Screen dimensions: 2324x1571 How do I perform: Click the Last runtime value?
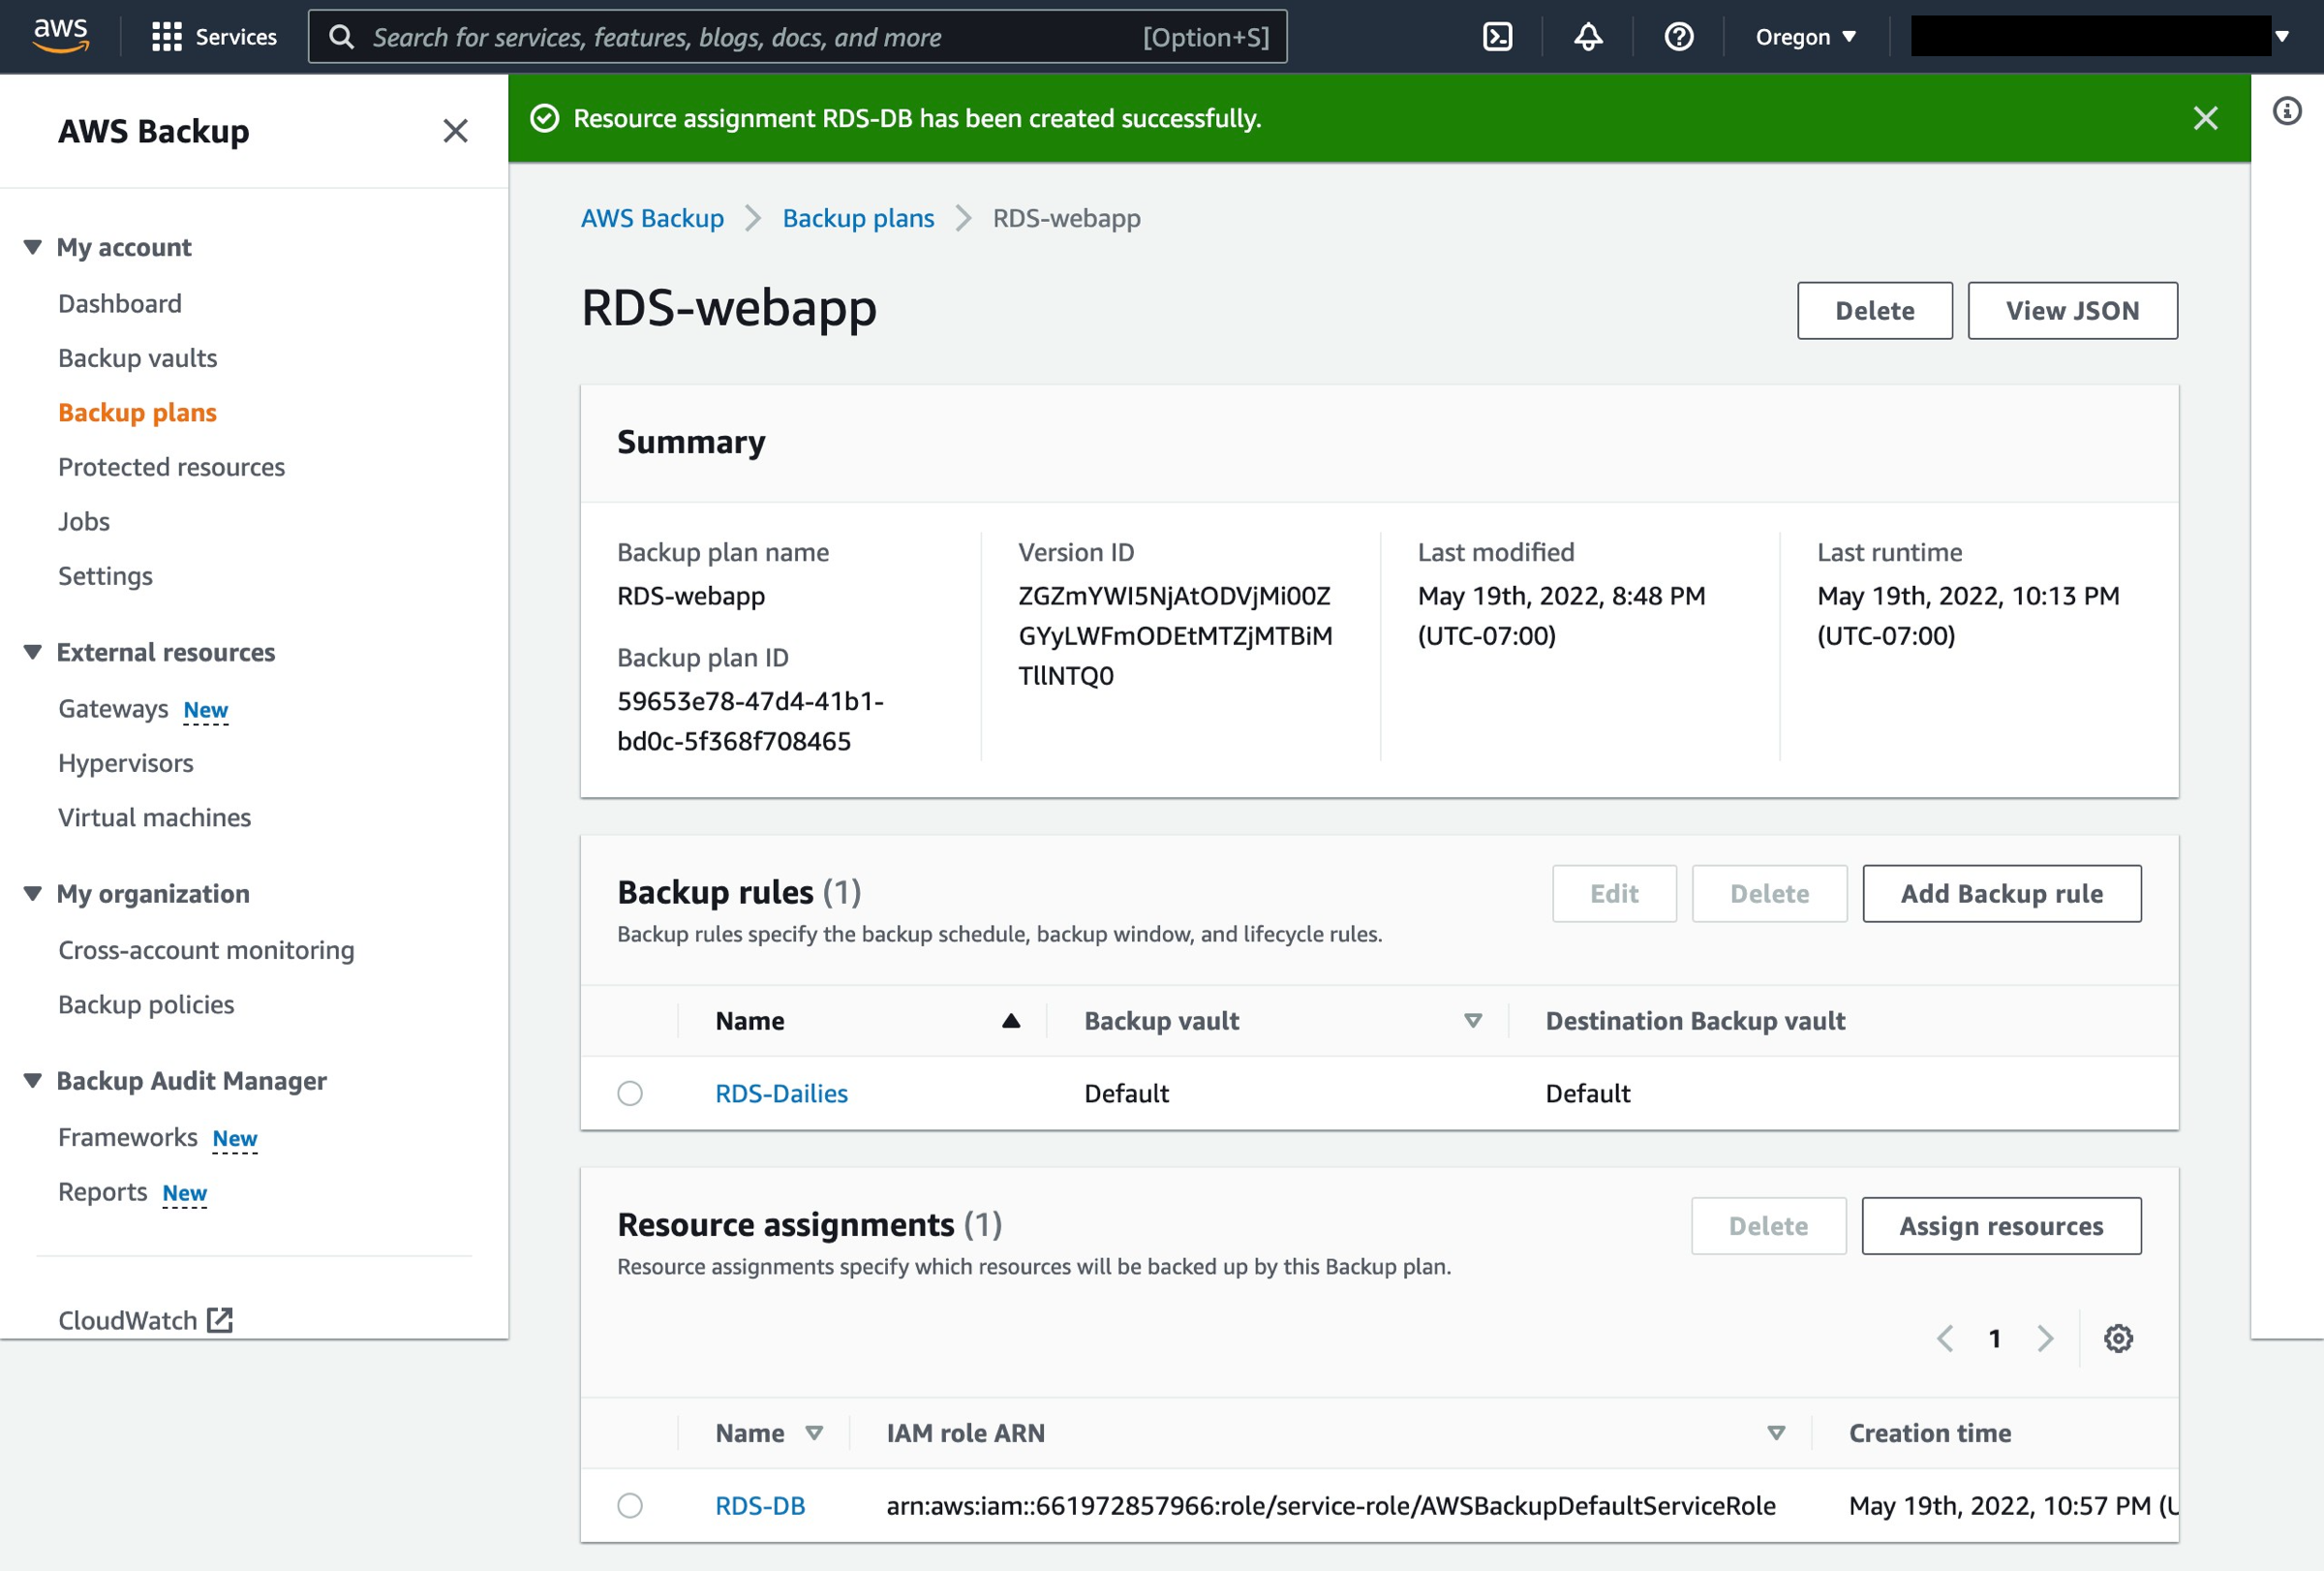(1968, 615)
